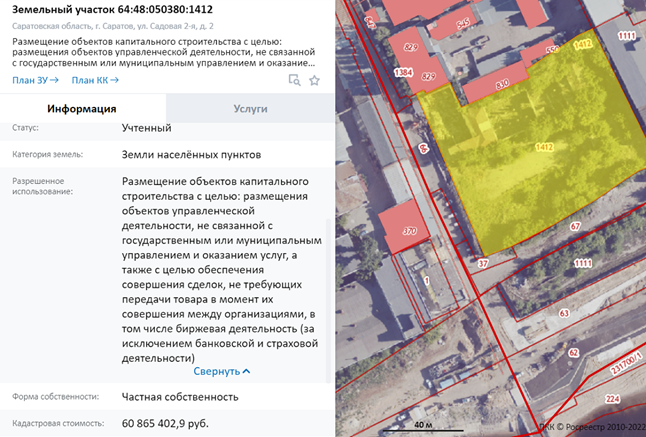The image size is (646, 437).
Task: Open the План КК link
Action: point(90,80)
